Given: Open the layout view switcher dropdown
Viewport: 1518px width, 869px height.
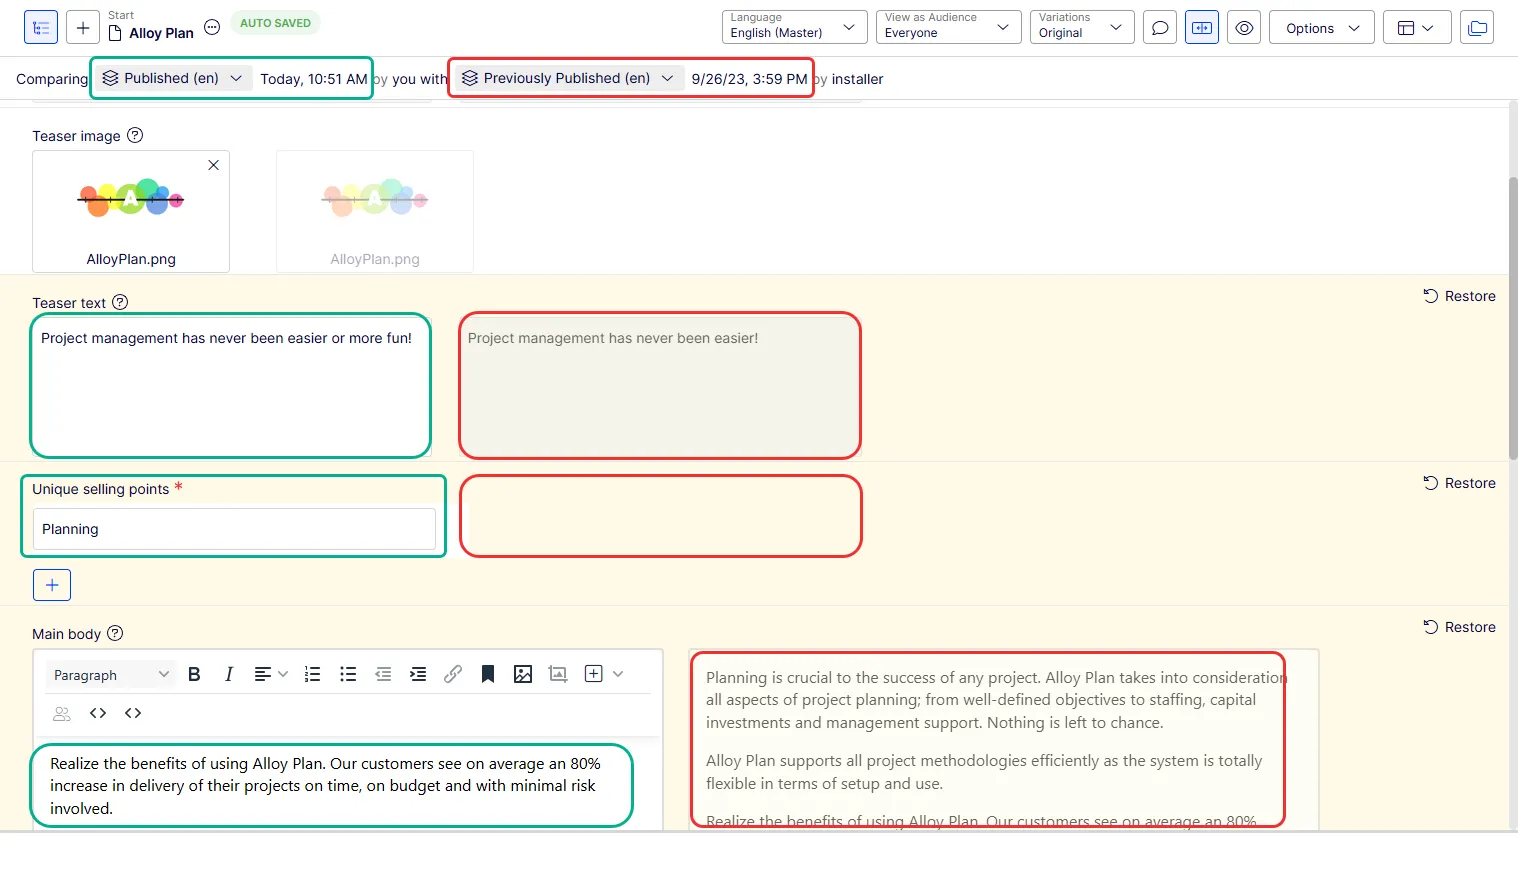Looking at the screenshot, I should (x=1416, y=28).
